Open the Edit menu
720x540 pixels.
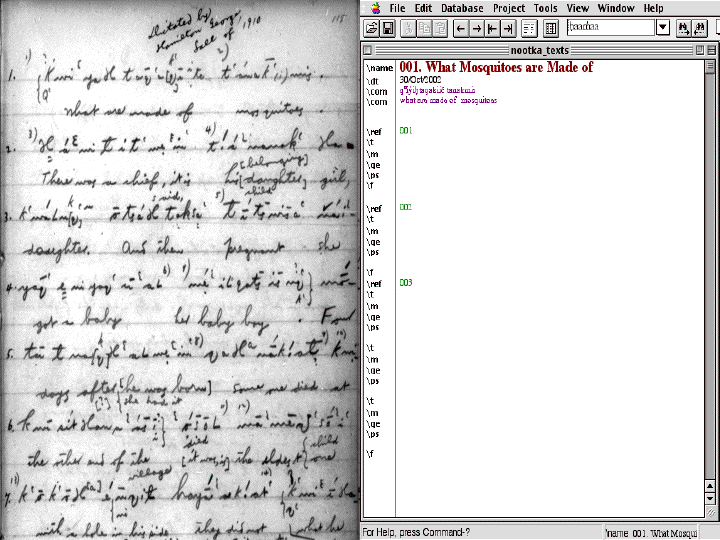click(x=423, y=8)
